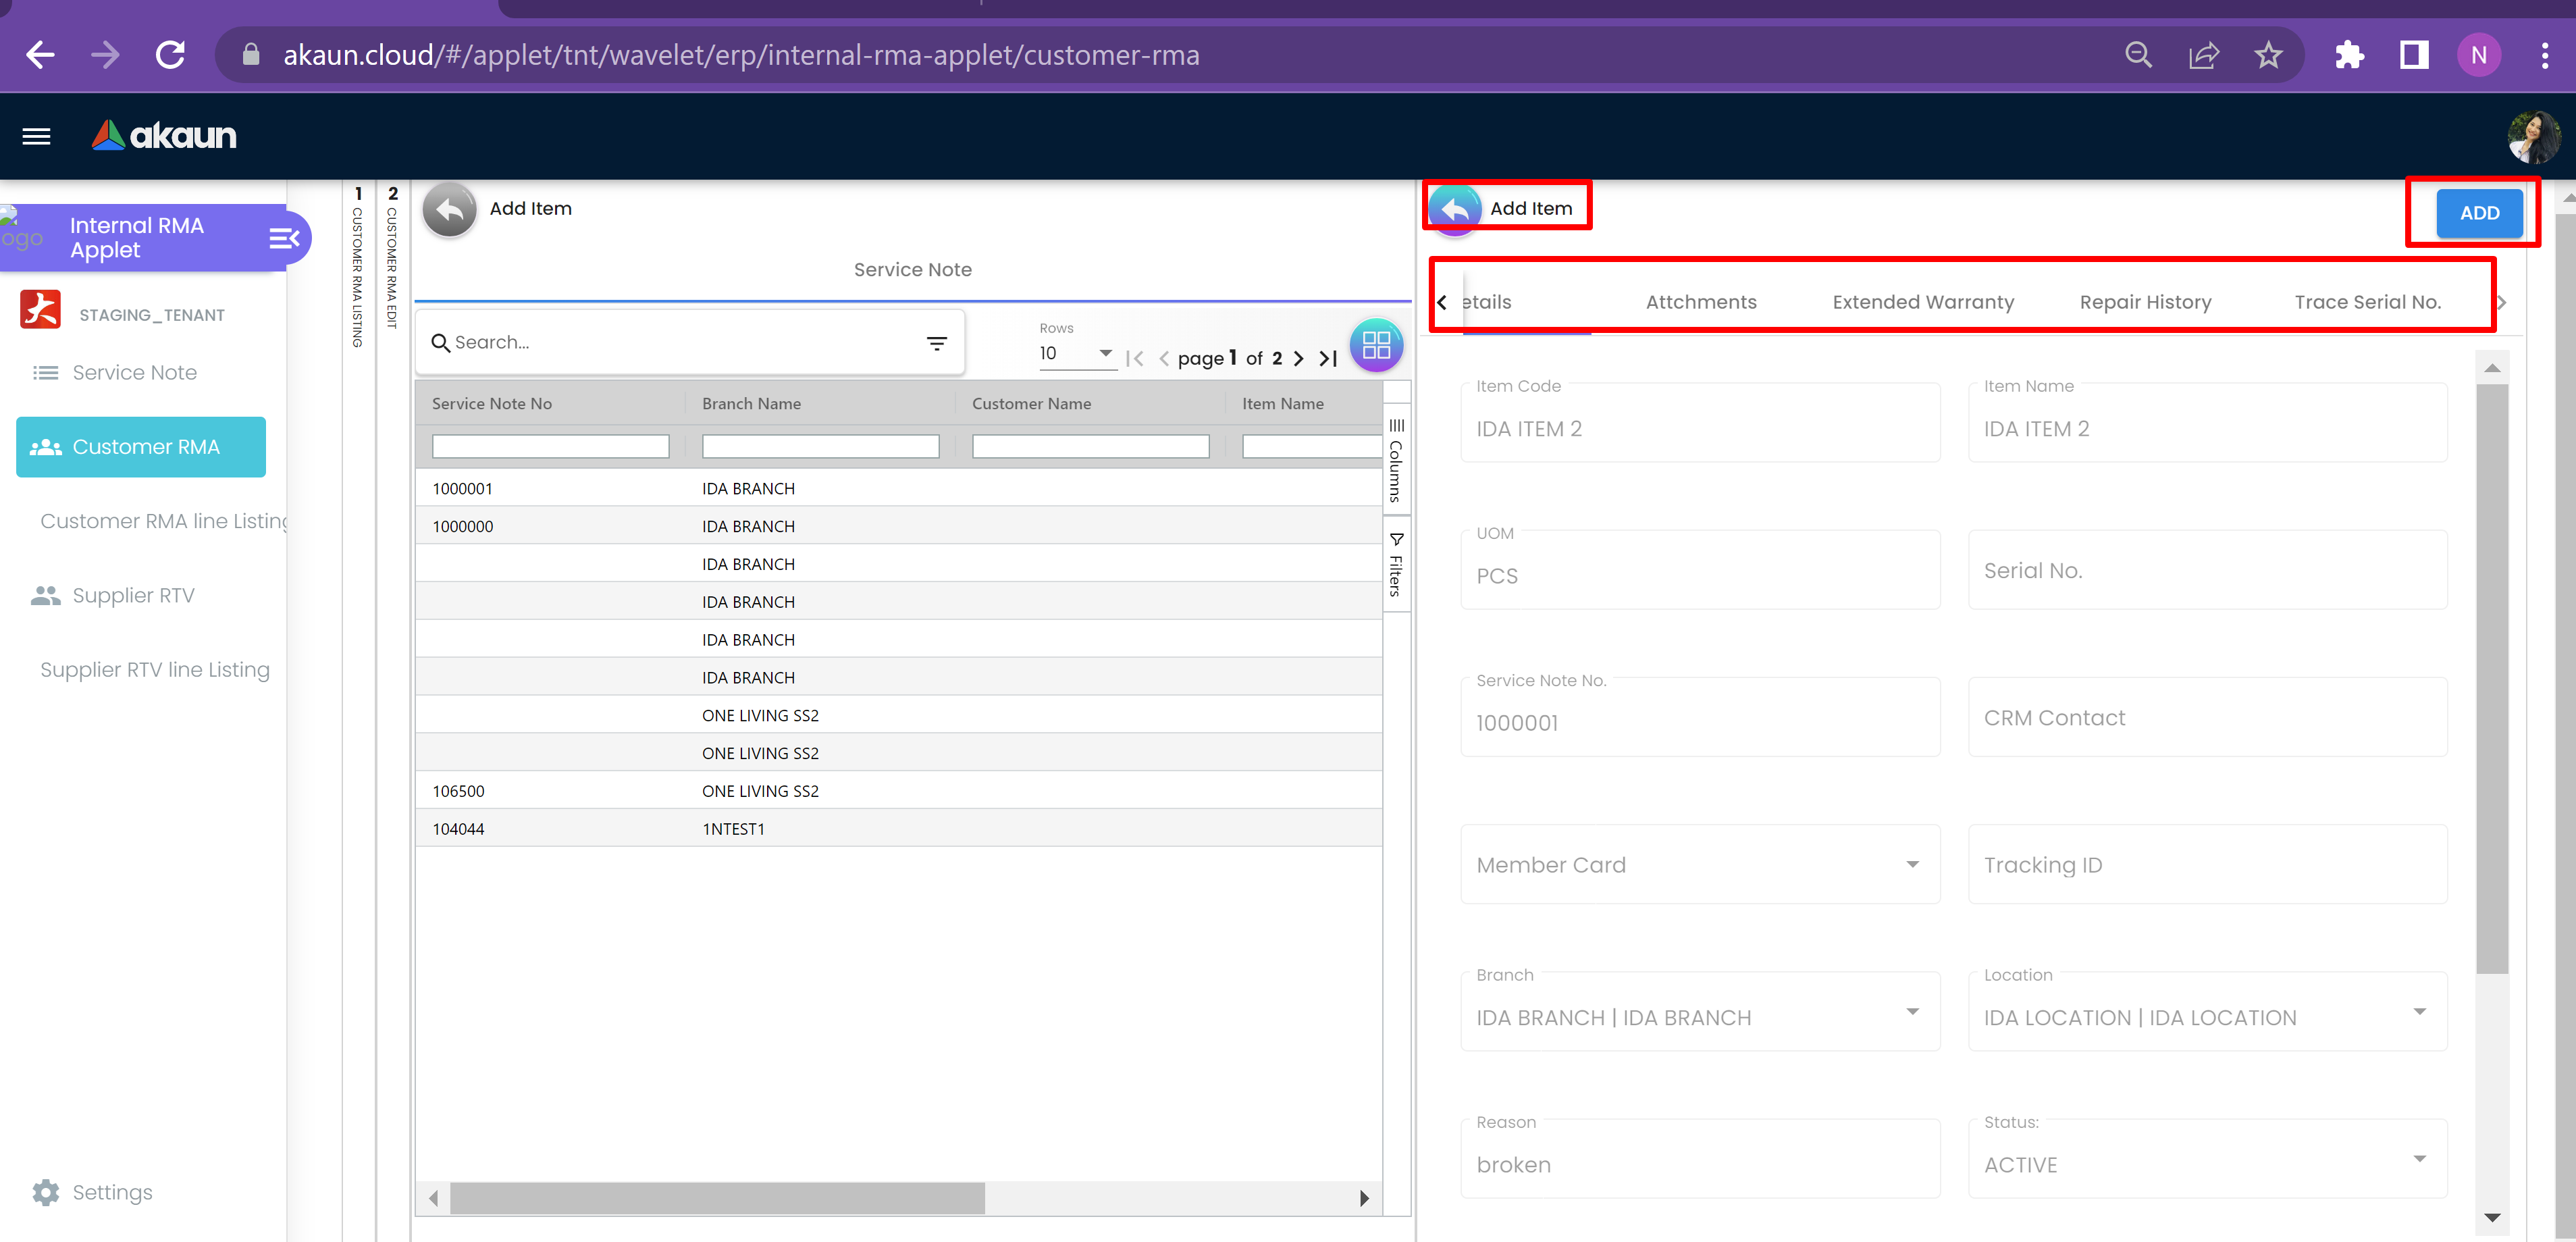Go to next page of service notes
Viewport: 2576px width, 1242px height.
[1298, 358]
